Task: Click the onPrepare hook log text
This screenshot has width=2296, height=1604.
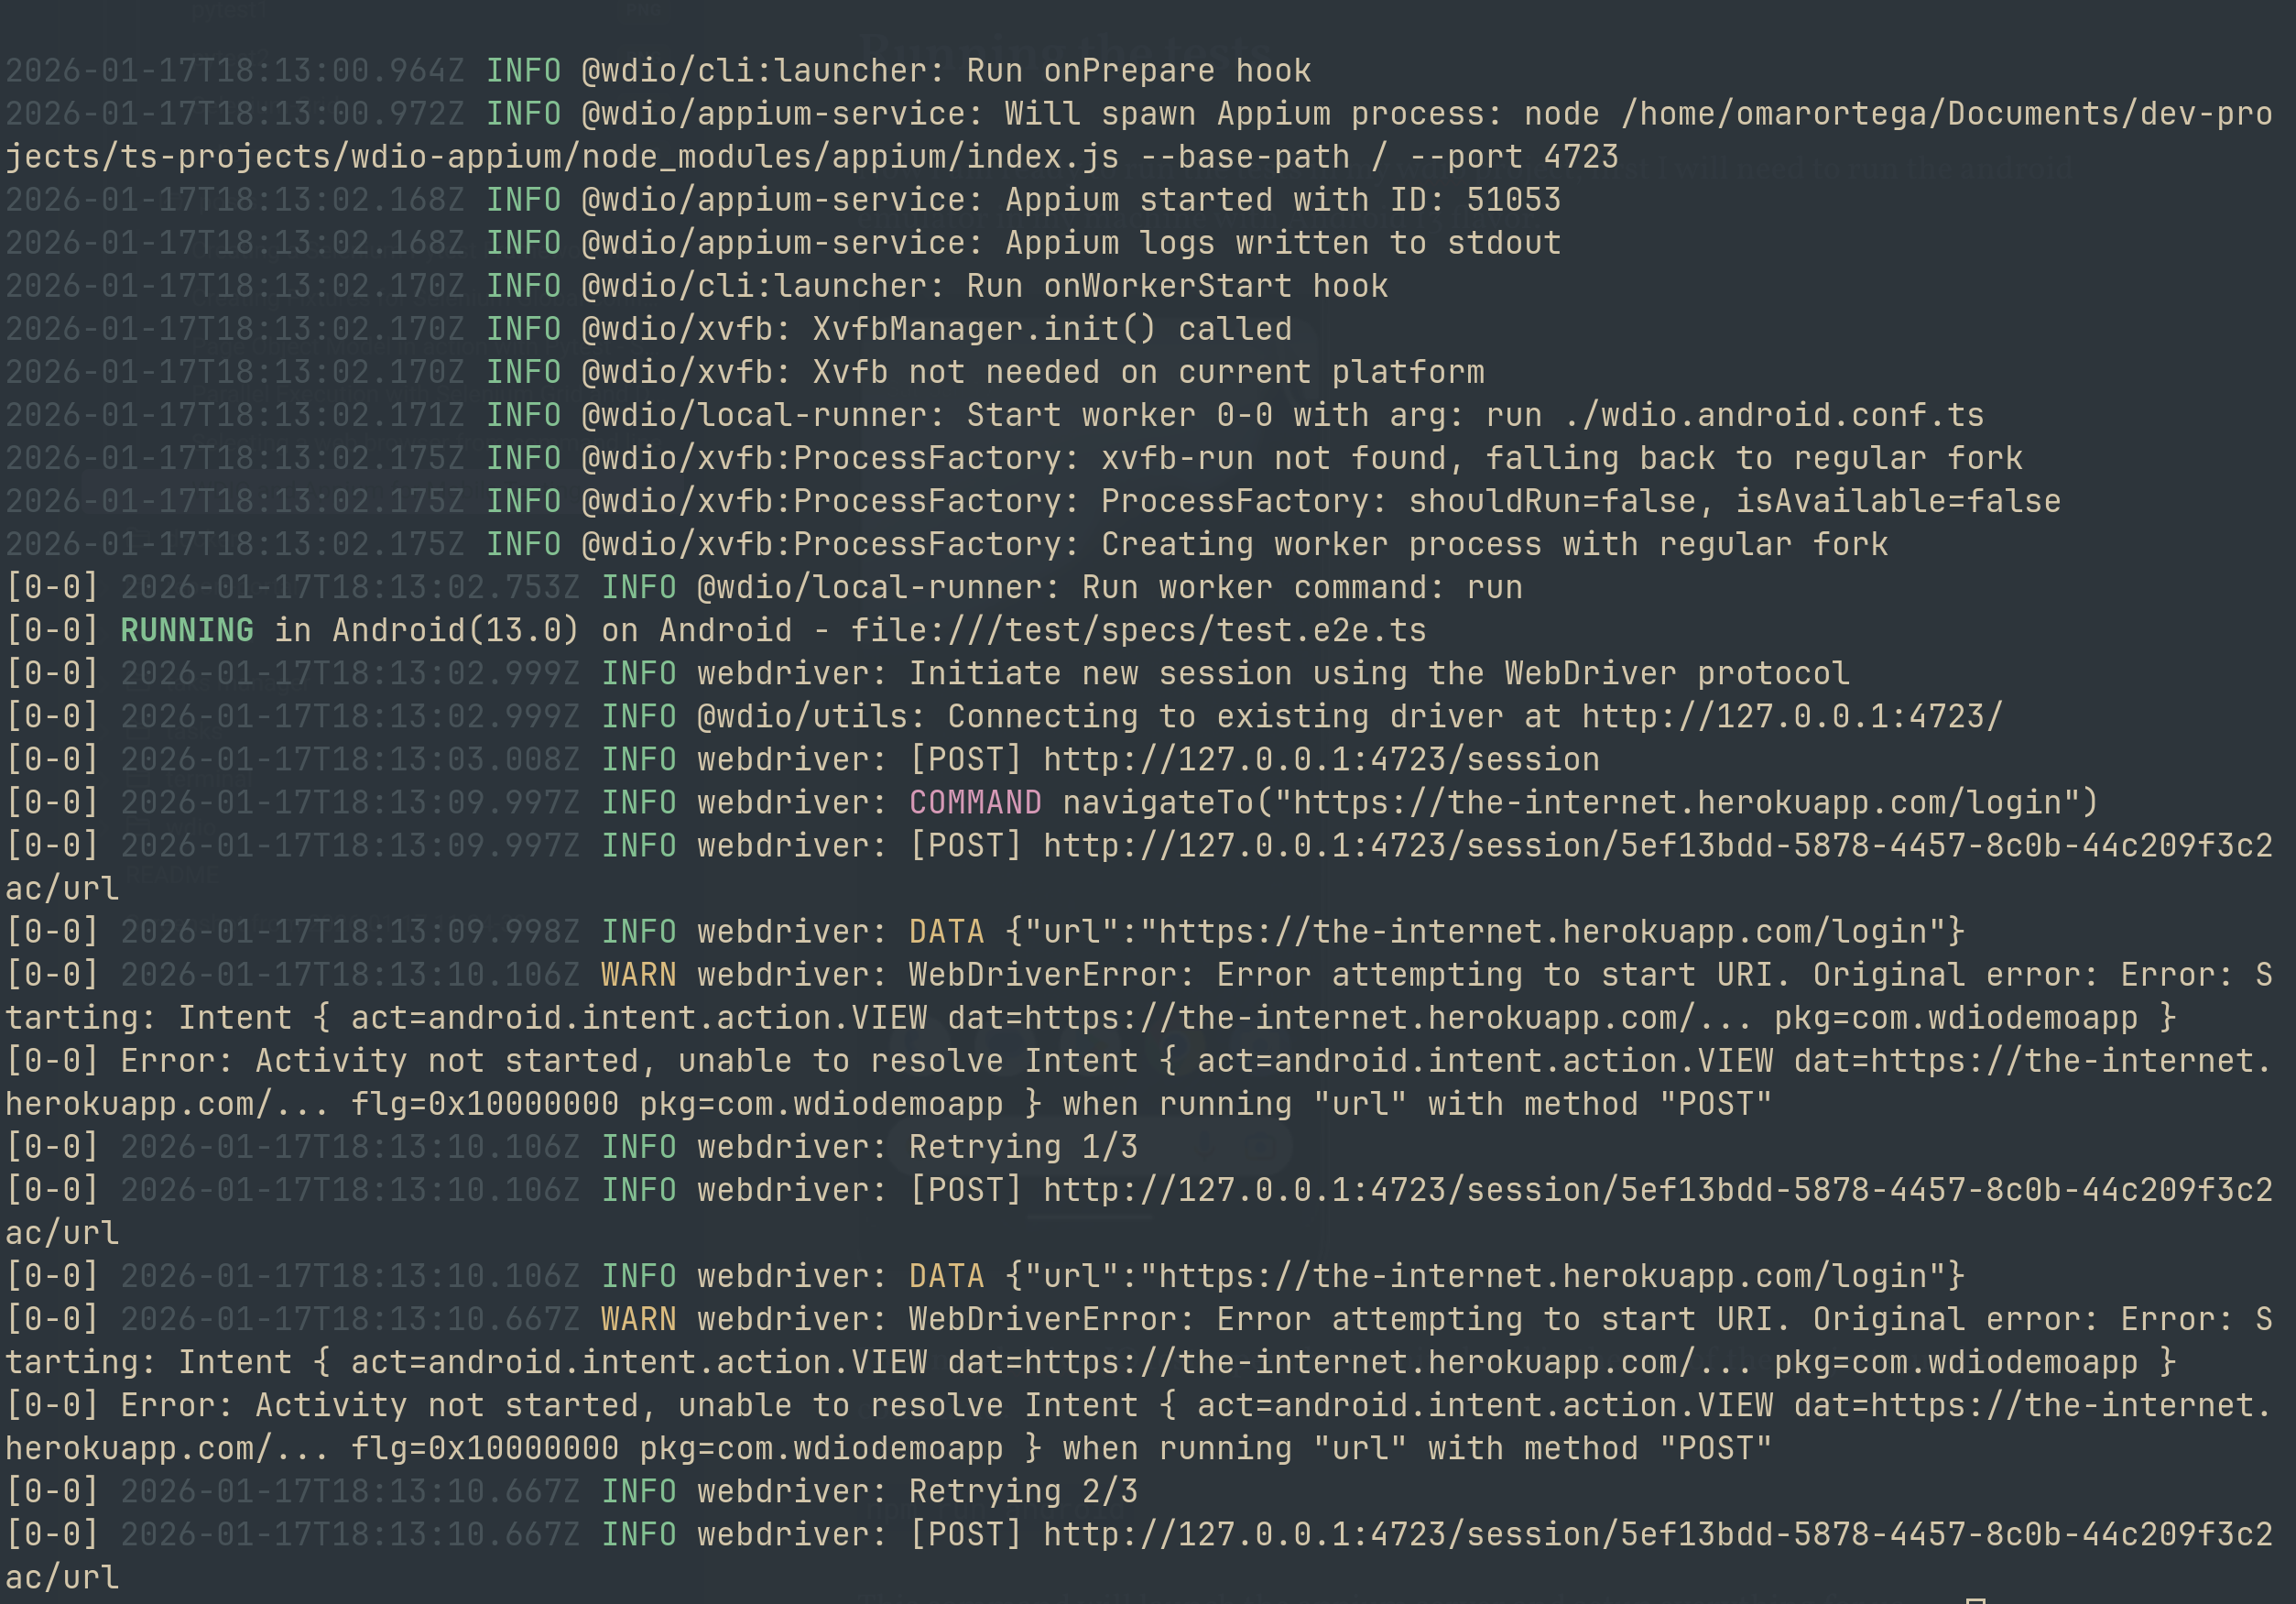Action: (1138, 71)
